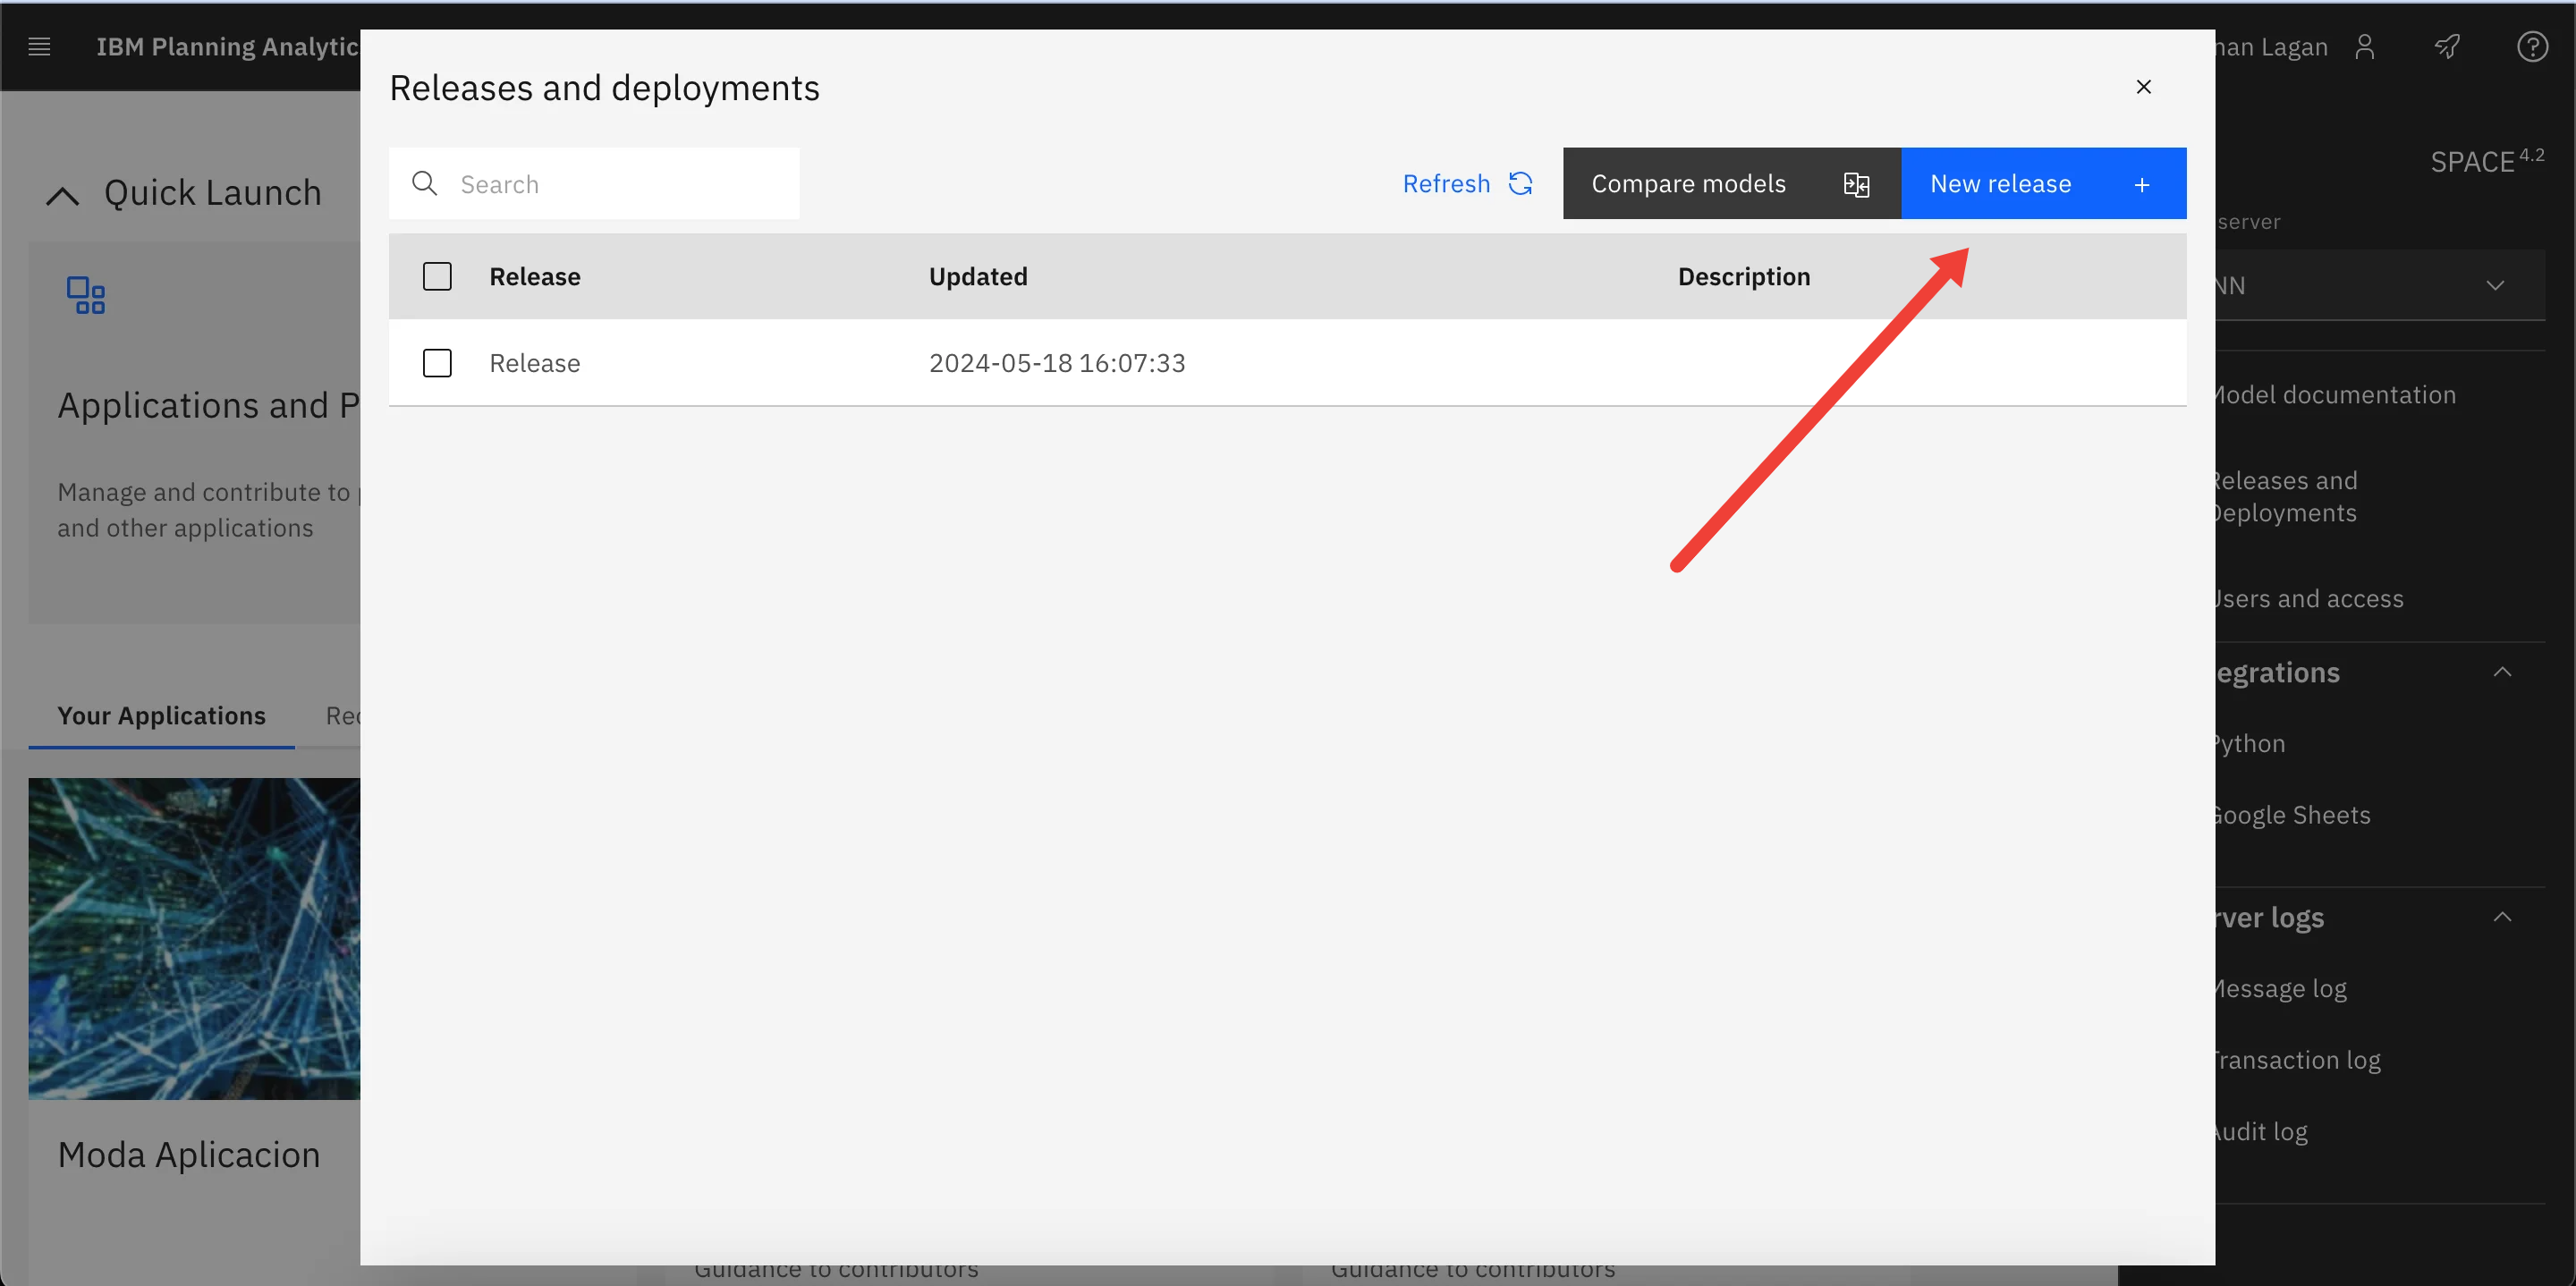Click the hamburger menu icon
The width and height of the screenshot is (2576, 1286).
click(x=39, y=46)
